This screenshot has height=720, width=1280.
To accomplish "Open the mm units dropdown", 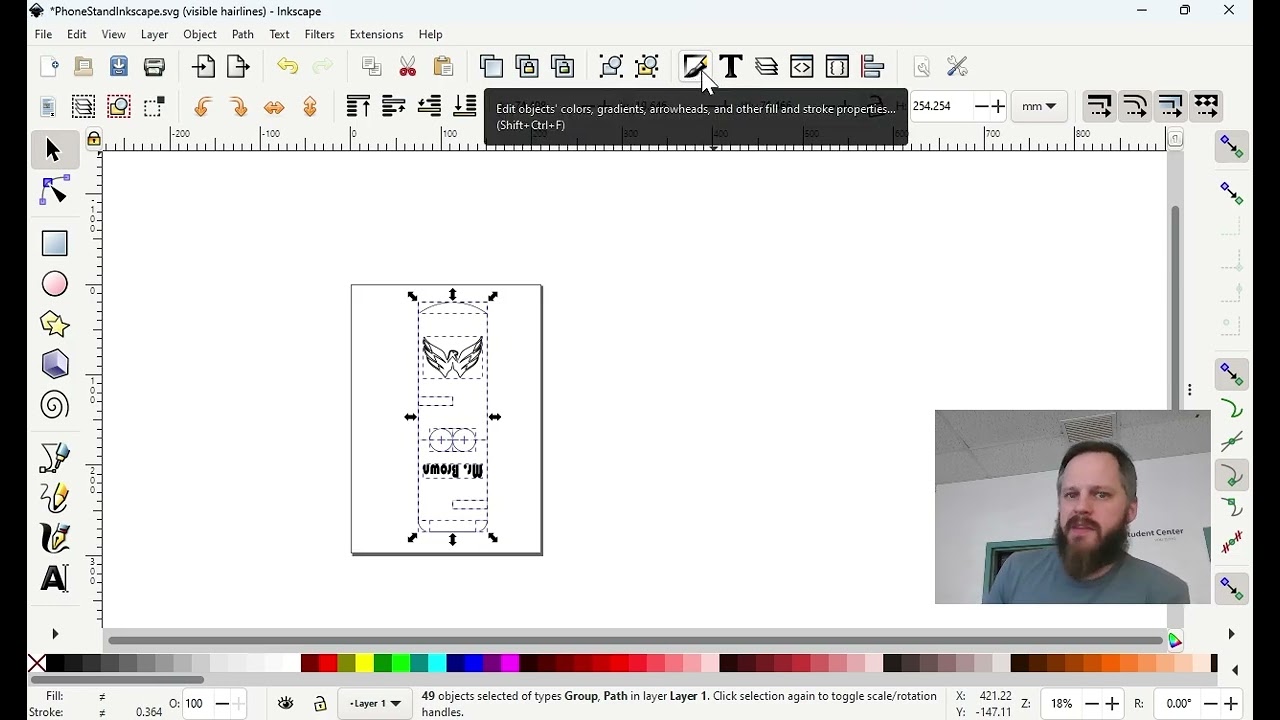I will pyautogui.click(x=1039, y=106).
